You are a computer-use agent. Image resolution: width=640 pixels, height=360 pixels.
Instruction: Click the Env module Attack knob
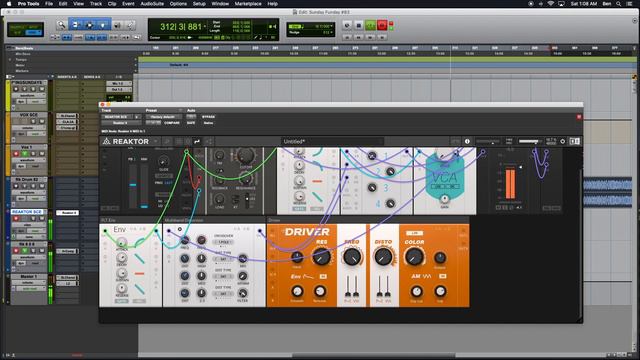[x=122, y=242]
